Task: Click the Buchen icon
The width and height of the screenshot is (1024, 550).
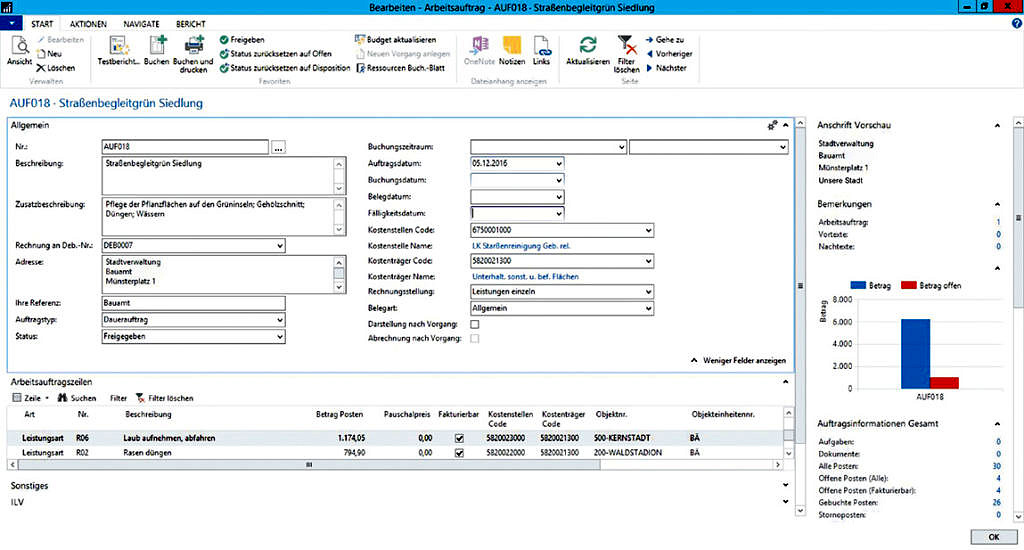Action: [156, 46]
